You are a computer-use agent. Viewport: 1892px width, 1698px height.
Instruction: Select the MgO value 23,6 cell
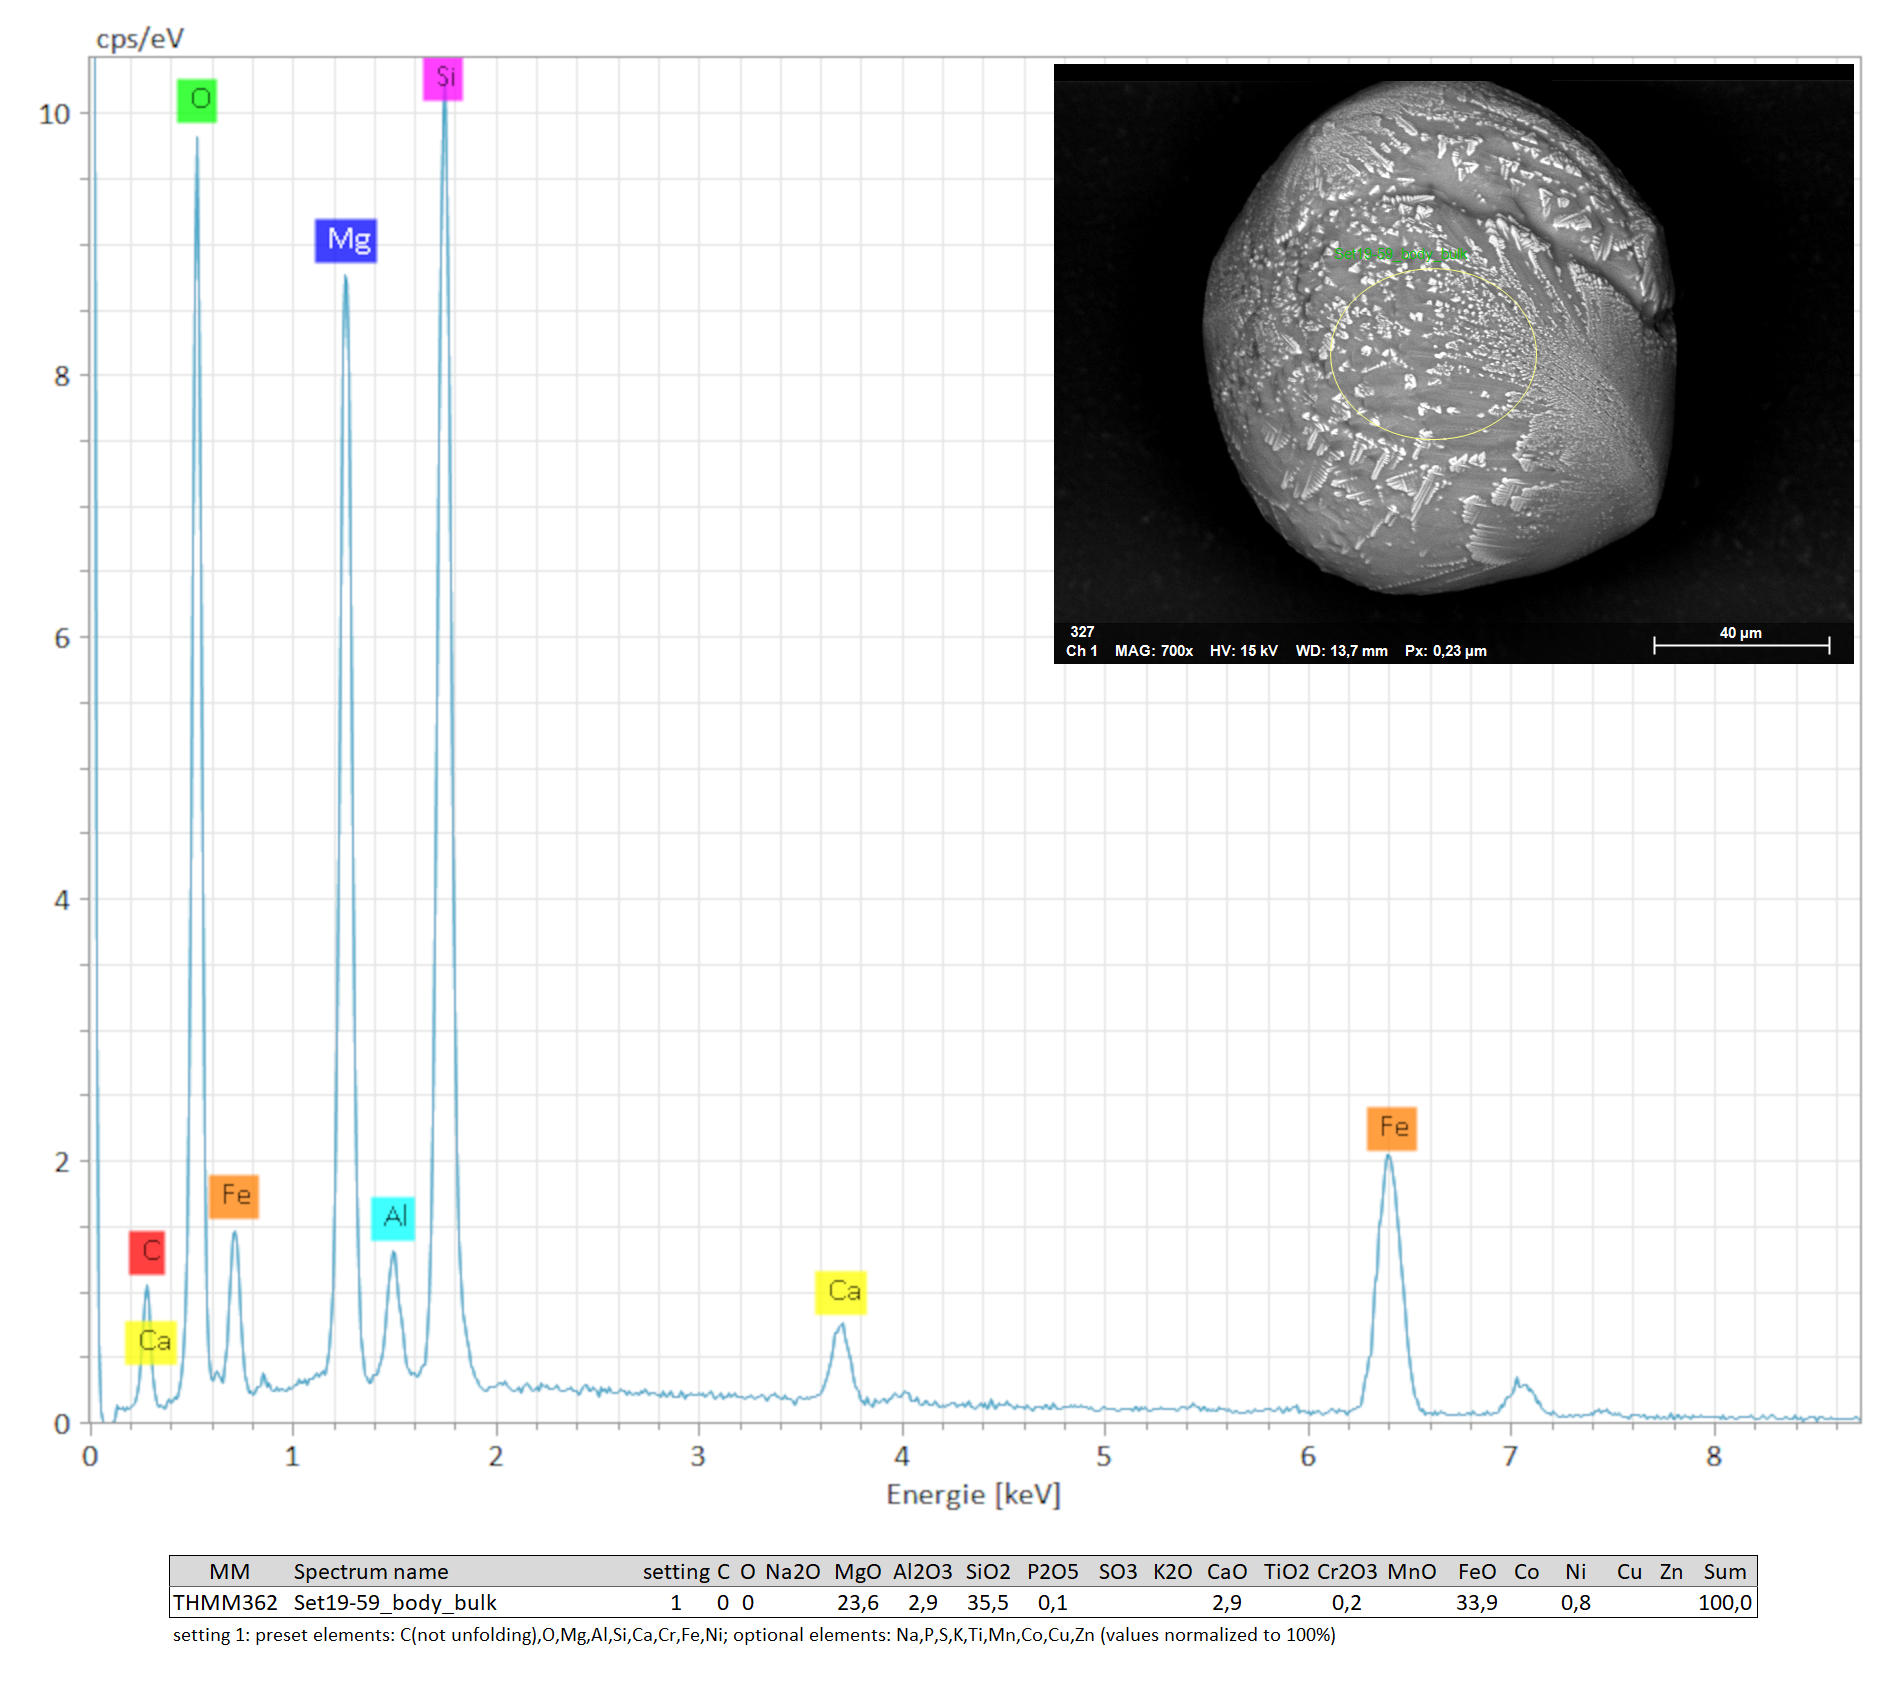858,1603
